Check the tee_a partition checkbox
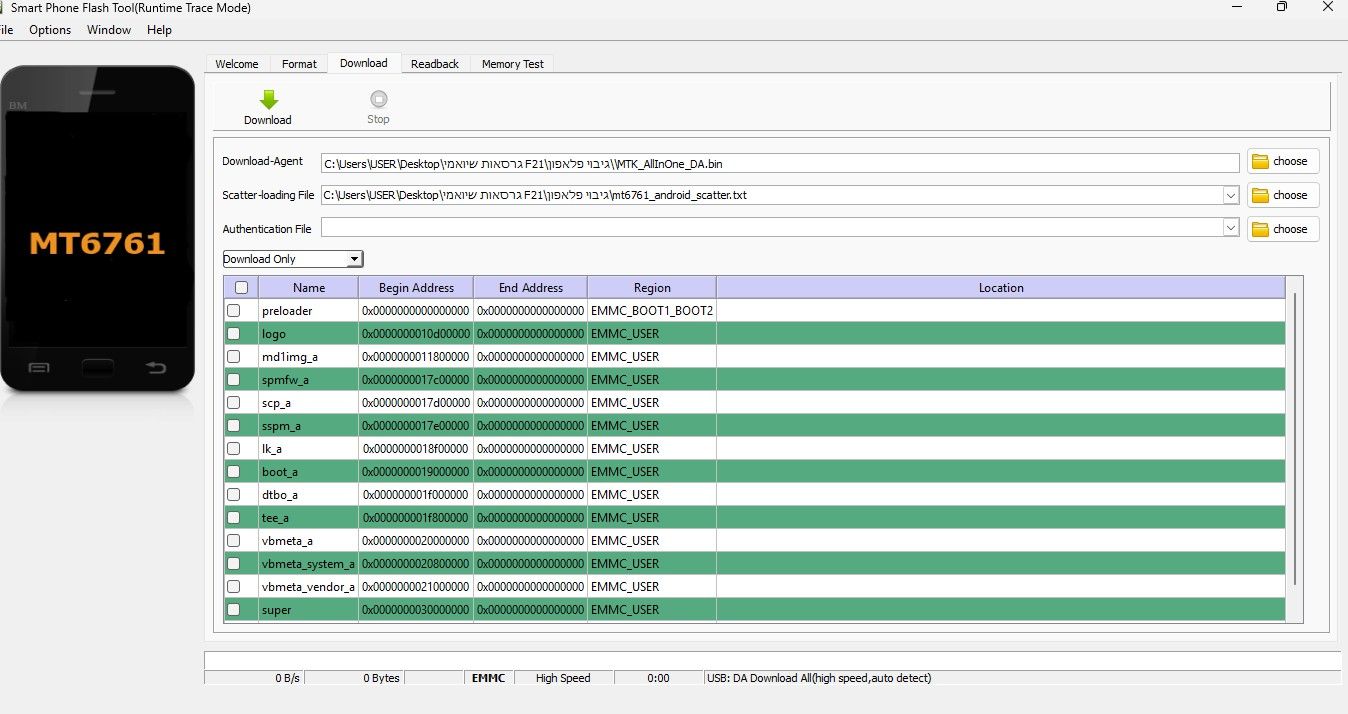The width and height of the screenshot is (1348, 714). [x=234, y=518]
